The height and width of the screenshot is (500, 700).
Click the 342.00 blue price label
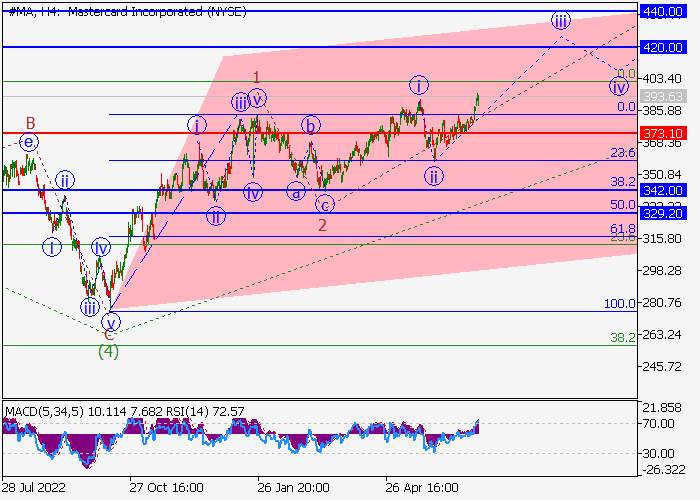662,191
